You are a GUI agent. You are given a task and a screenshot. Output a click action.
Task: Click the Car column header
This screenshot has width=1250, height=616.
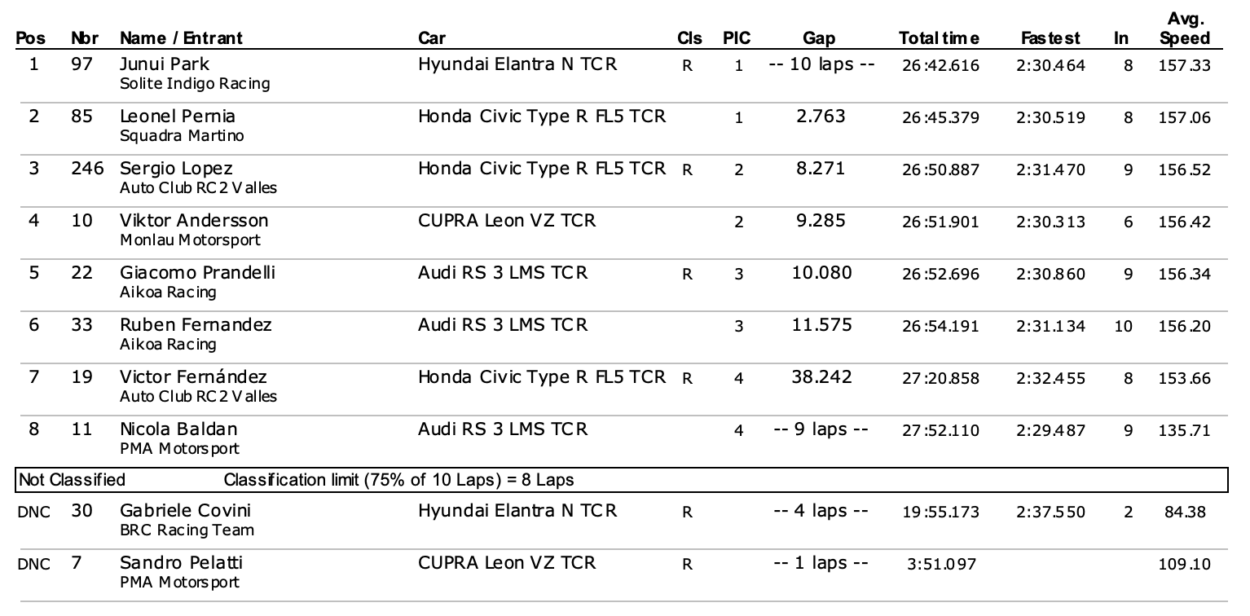[x=432, y=39]
